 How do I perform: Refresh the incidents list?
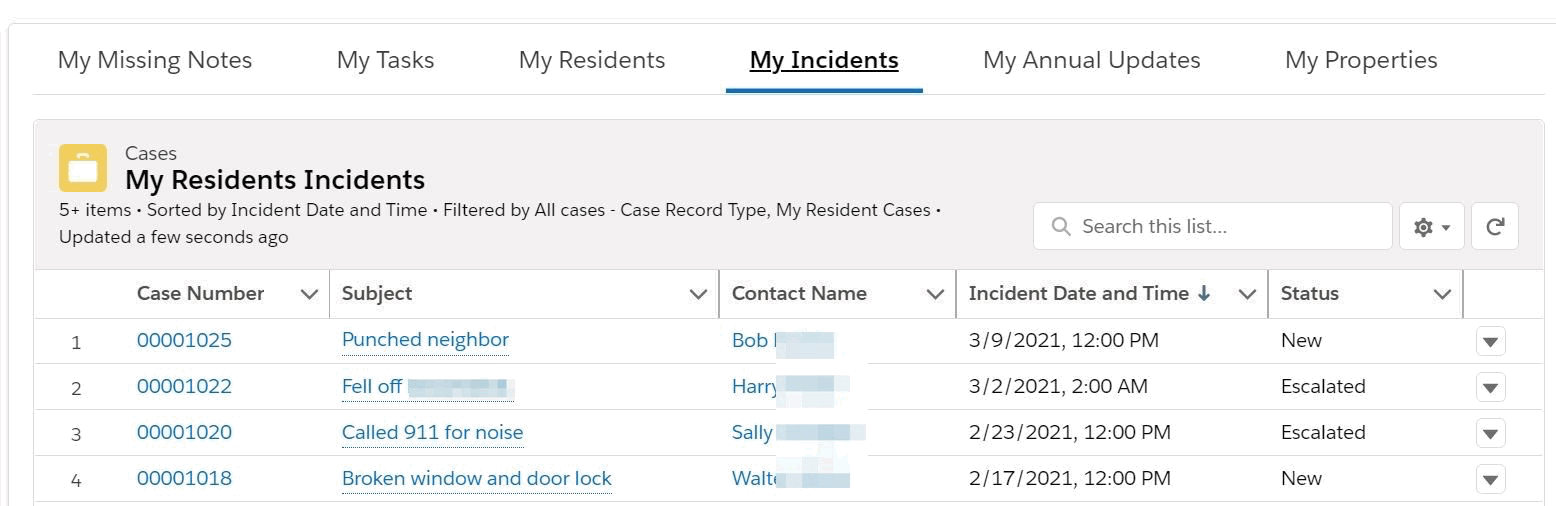[x=1495, y=227]
